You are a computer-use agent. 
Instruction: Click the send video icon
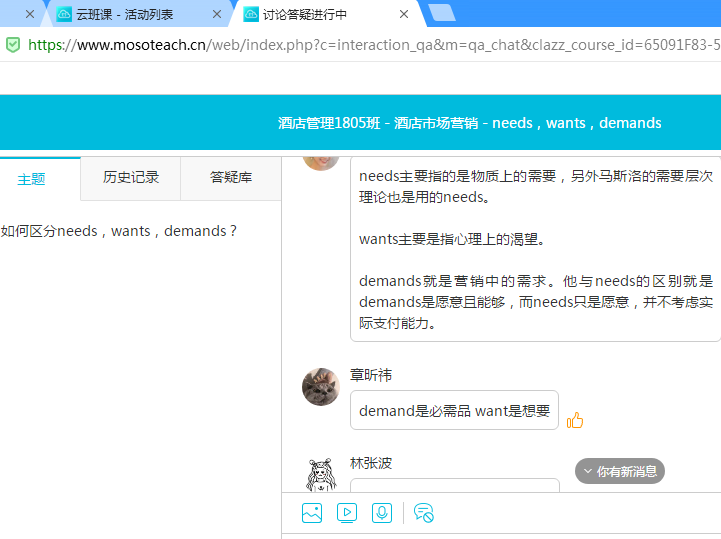coord(347,513)
